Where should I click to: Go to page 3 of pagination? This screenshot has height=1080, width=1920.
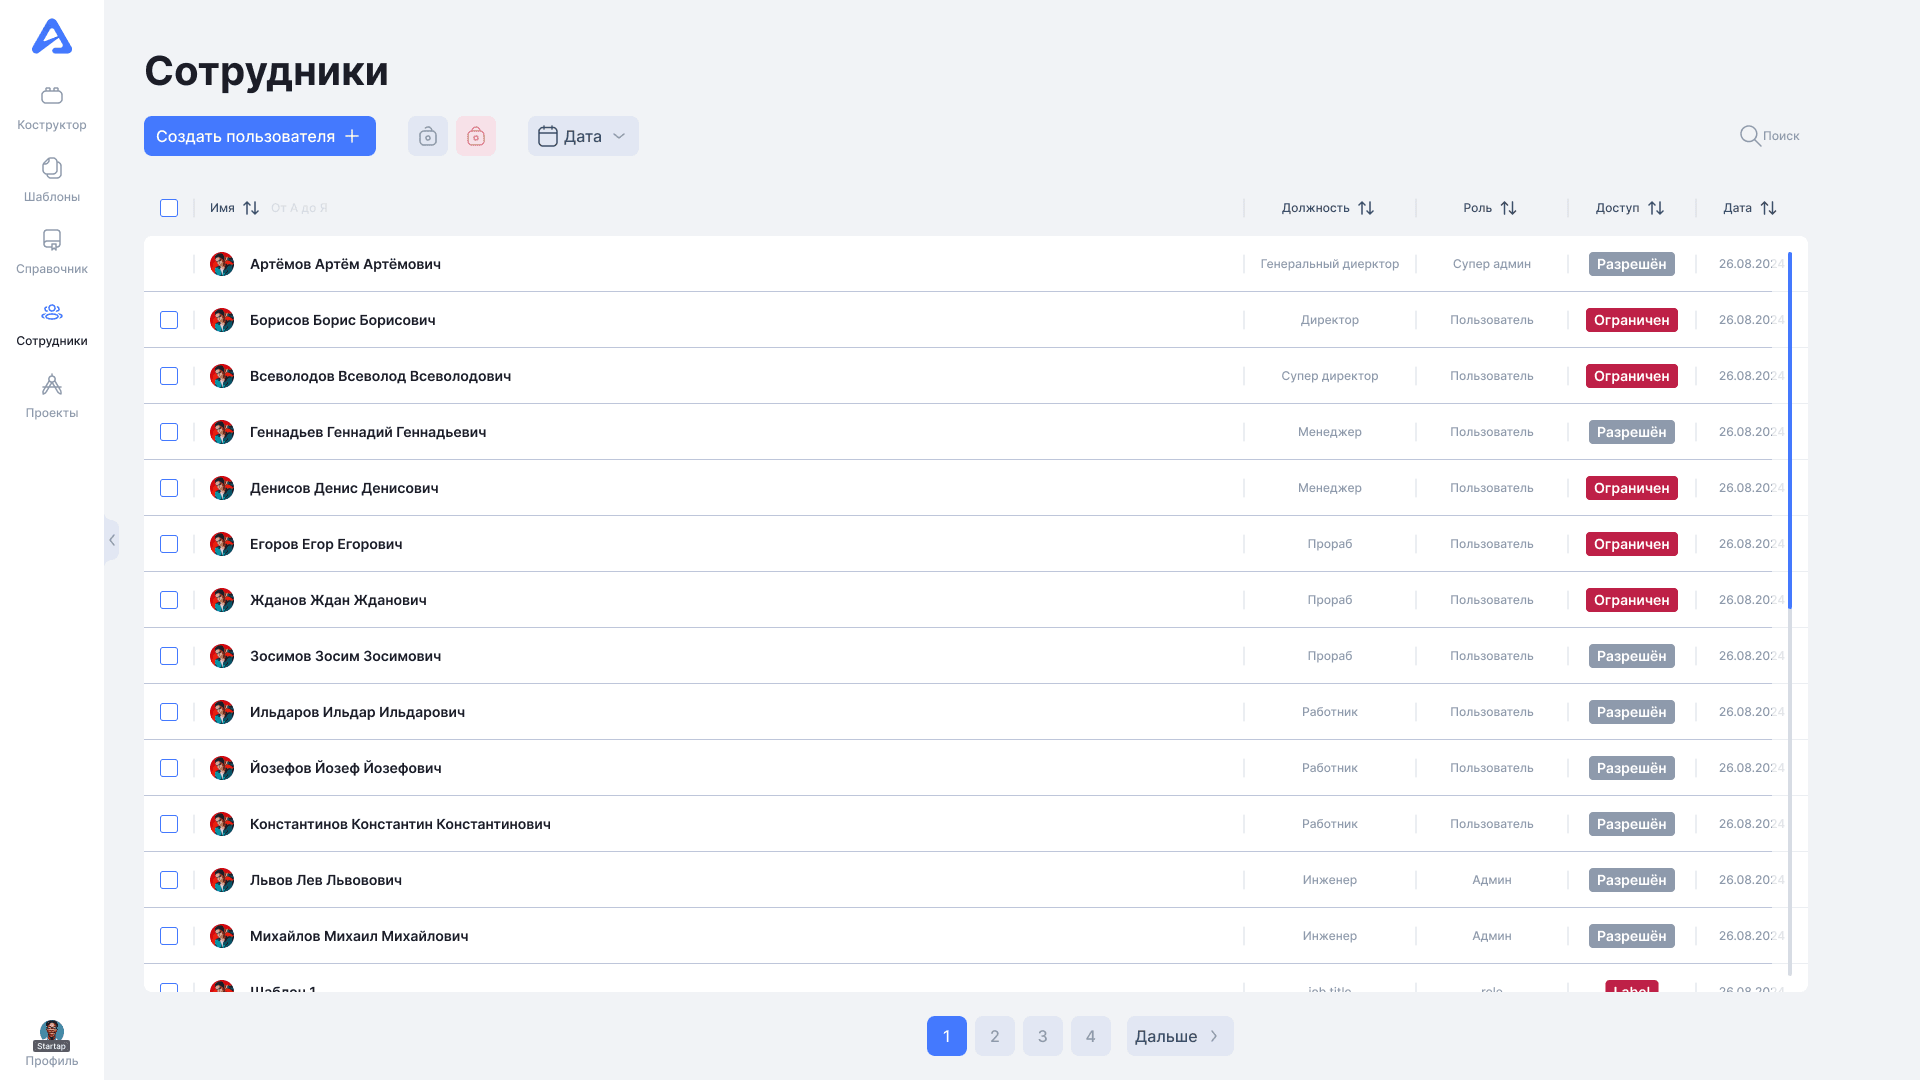(x=1042, y=1036)
